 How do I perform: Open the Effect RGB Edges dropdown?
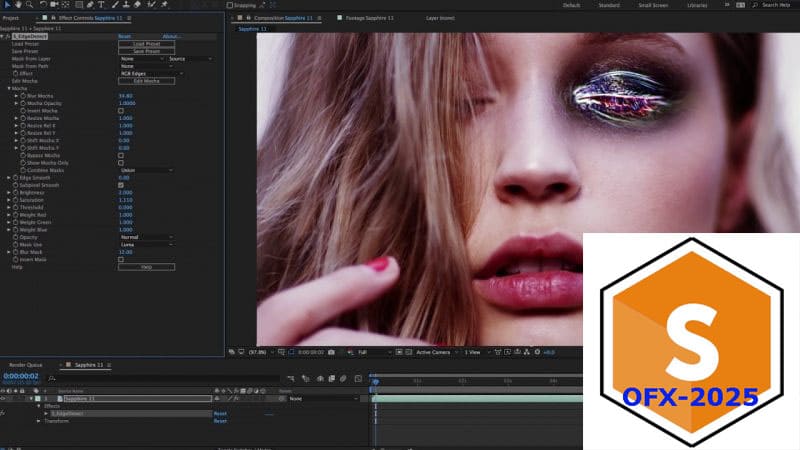pos(151,73)
